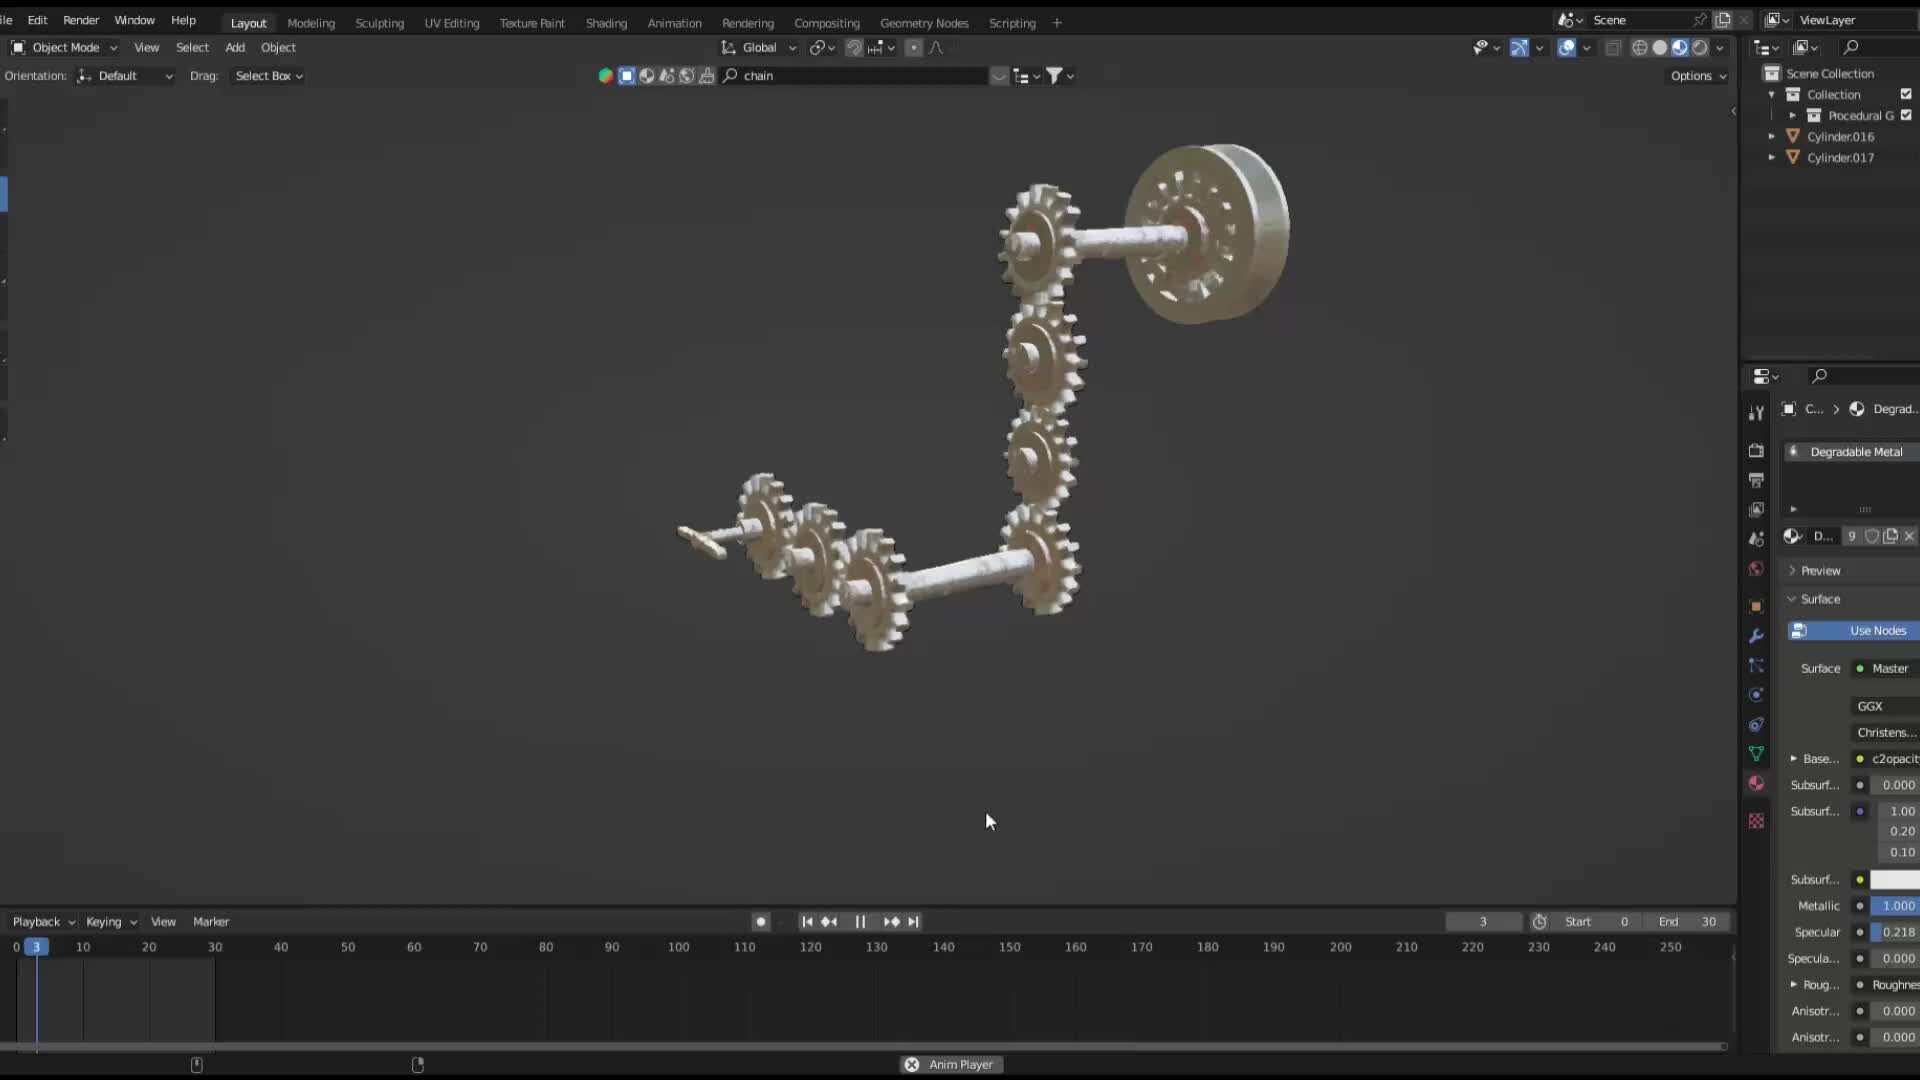Open the Render properties tab

tap(1757, 451)
